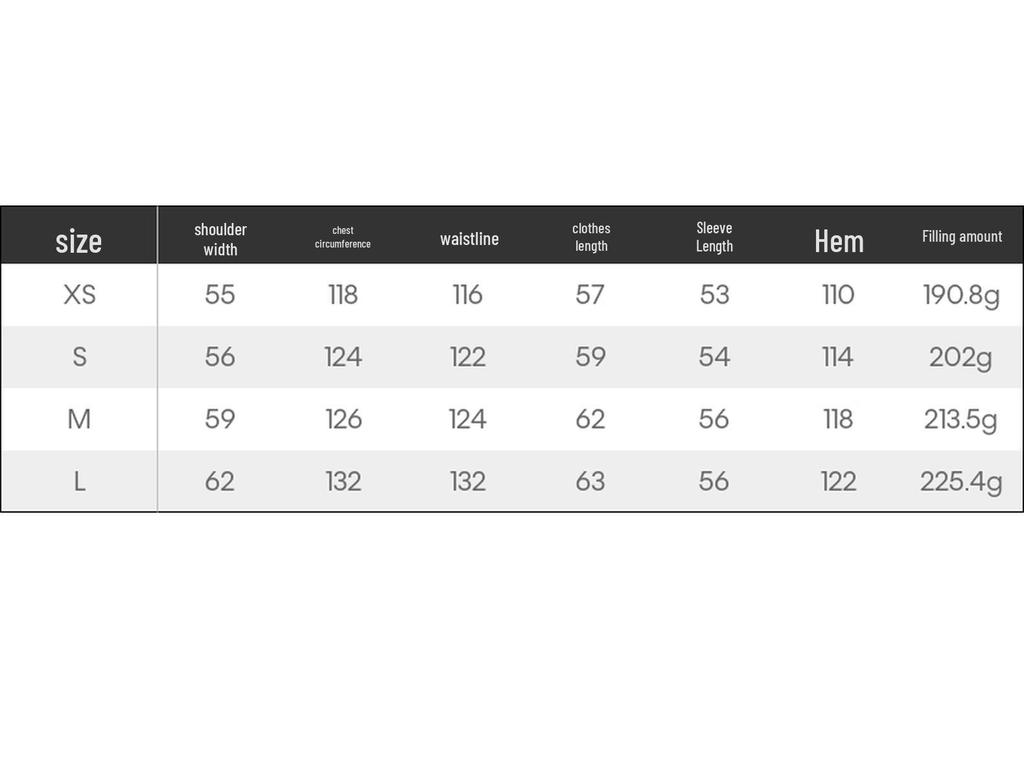The height and width of the screenshot is (768, 1024).
Task: Select the M clothes length value
Action: click(590, 419)
